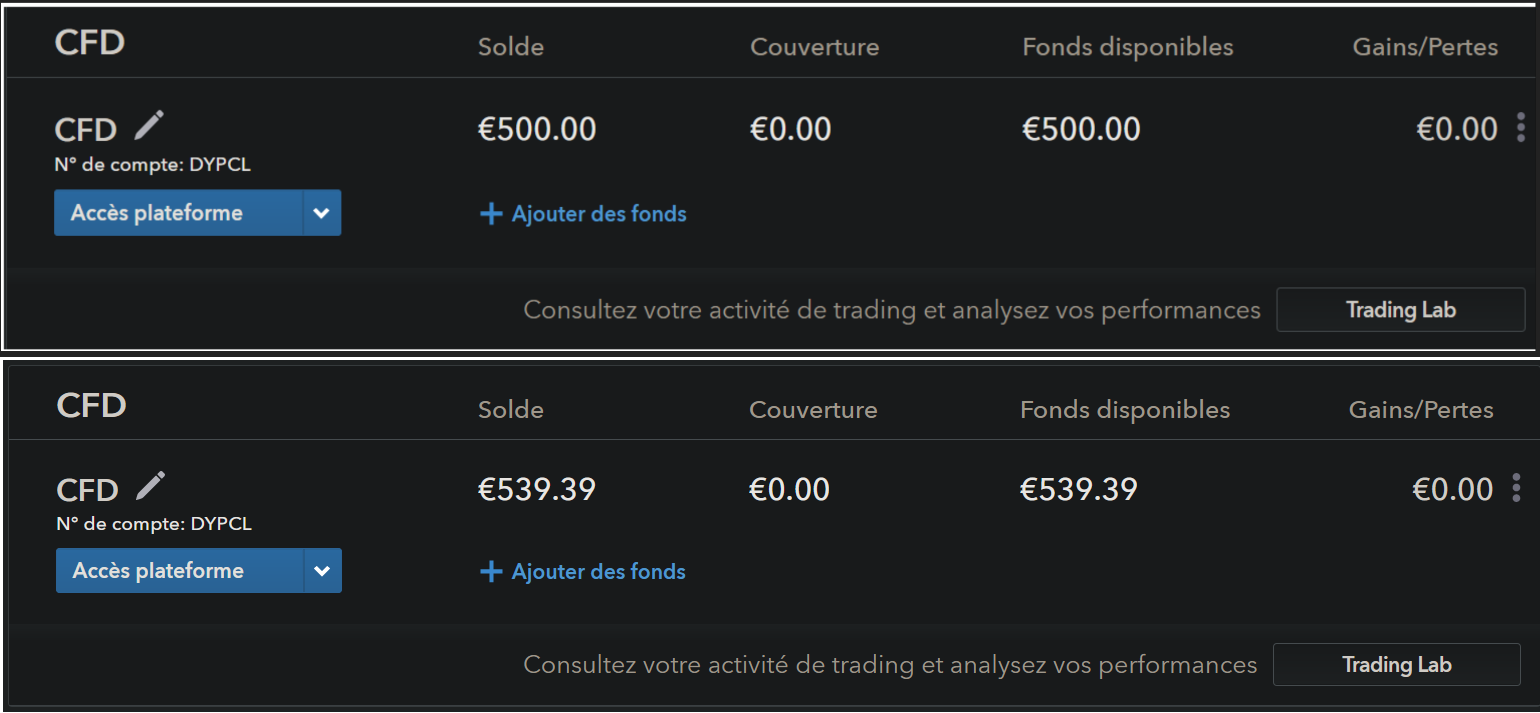Click the plus icon to add funds to the €539.39 account
This screenshot has width=1540, height=713.
click(x=491, y=572)
